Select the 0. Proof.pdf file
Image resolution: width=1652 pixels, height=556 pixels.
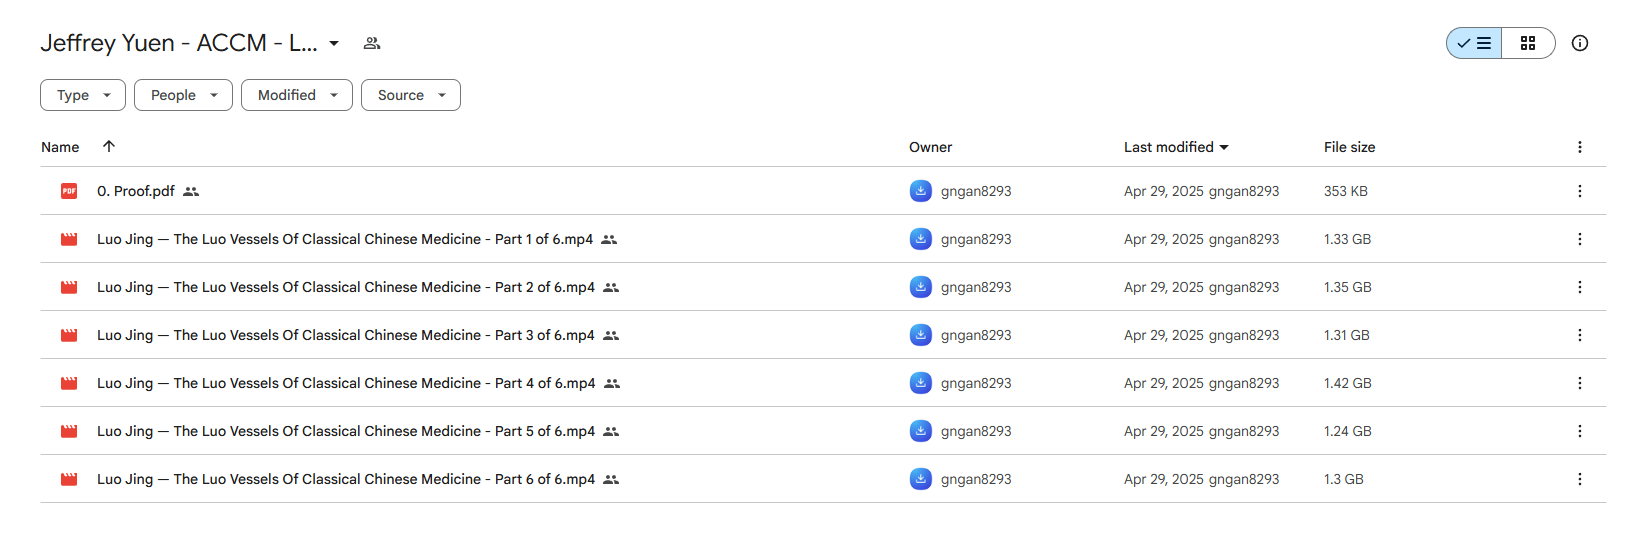(135, 191)
